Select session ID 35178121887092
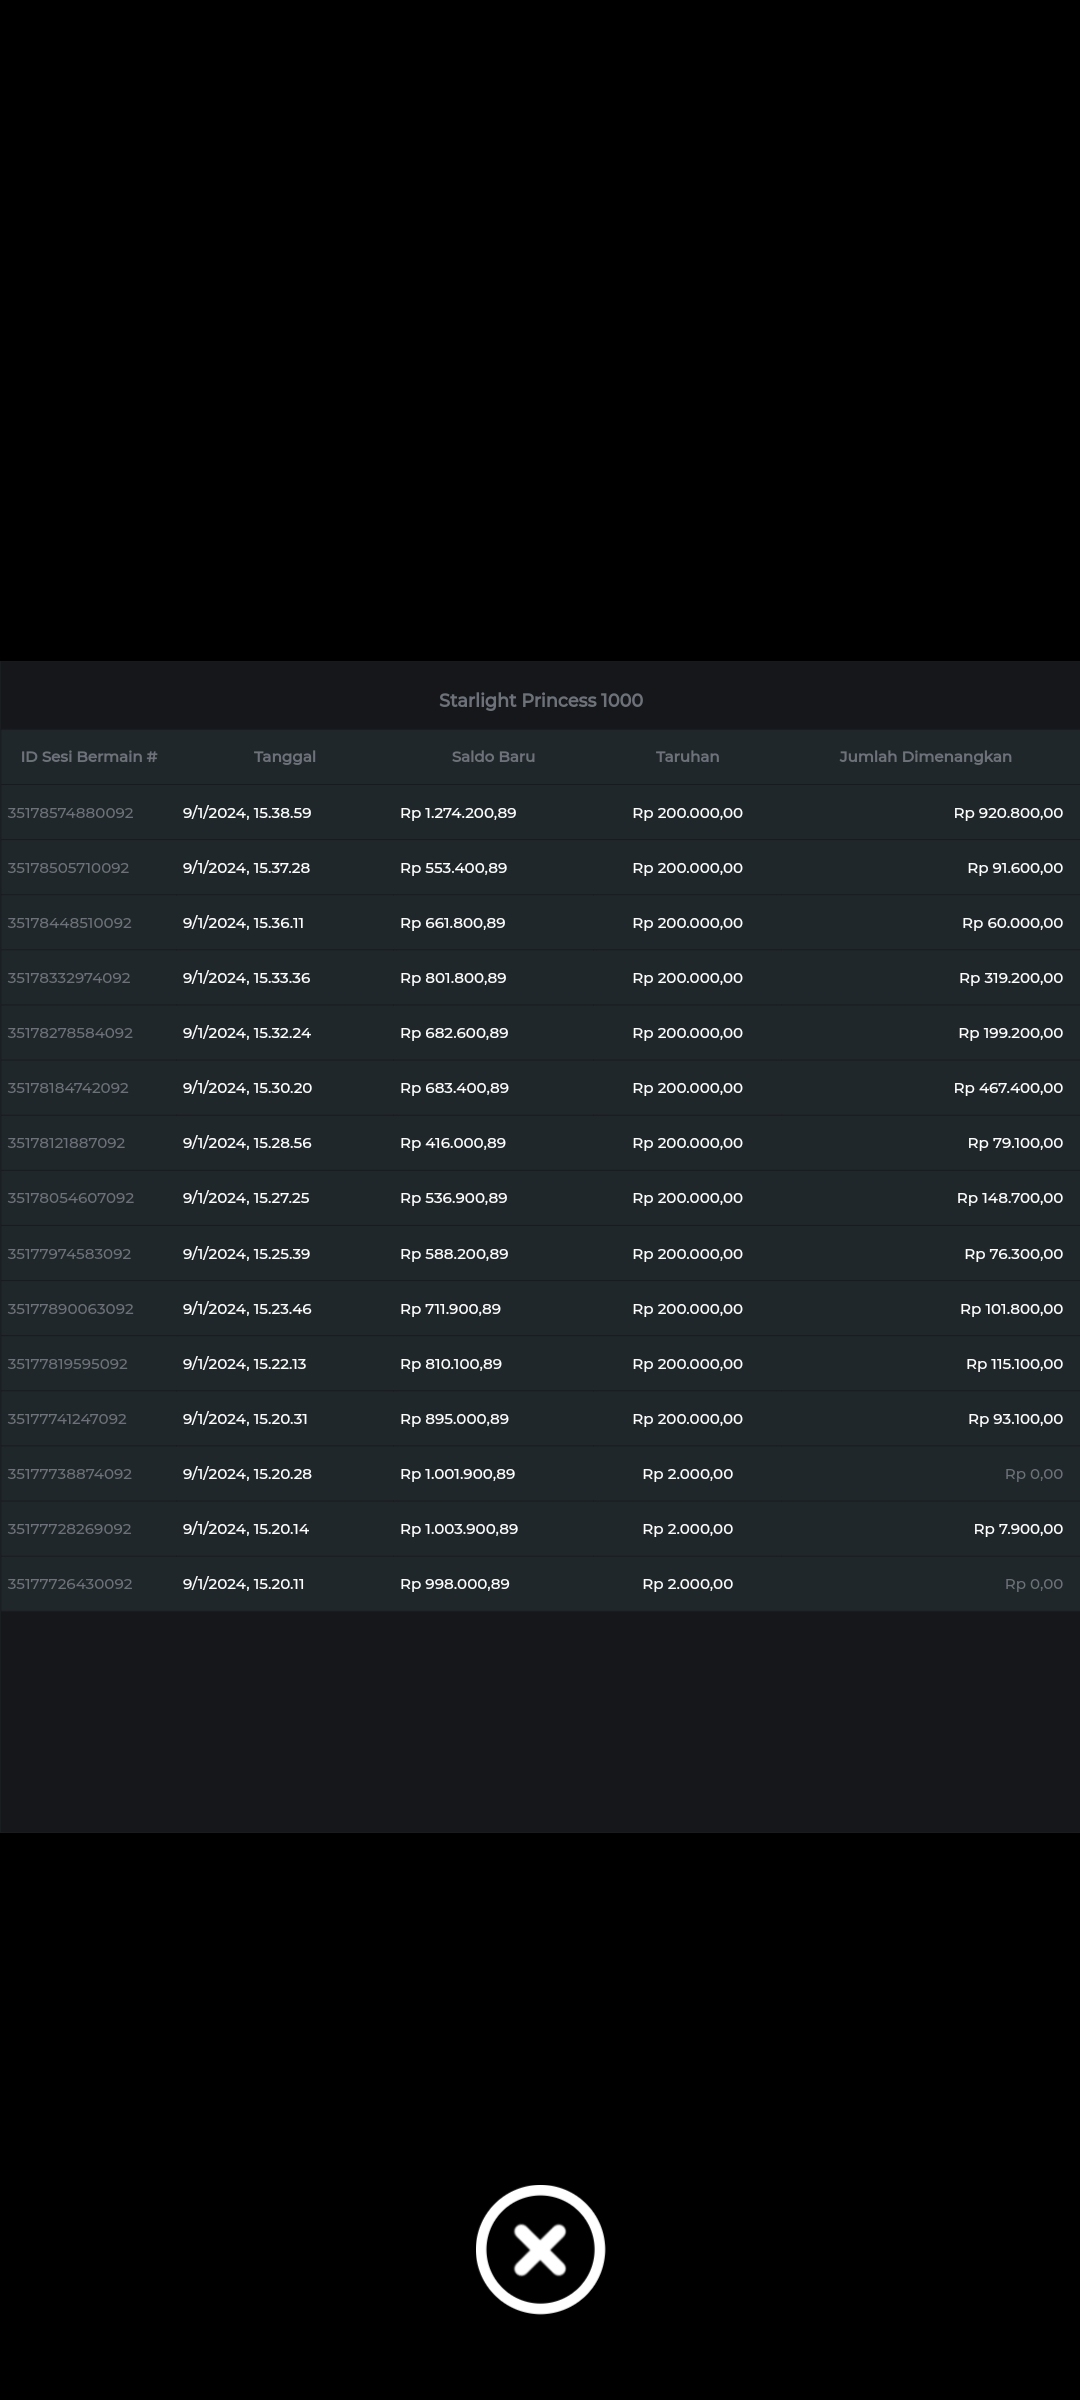Screen dimensions: 1080x2400 pyautogui.click(x=66, y=1143)
